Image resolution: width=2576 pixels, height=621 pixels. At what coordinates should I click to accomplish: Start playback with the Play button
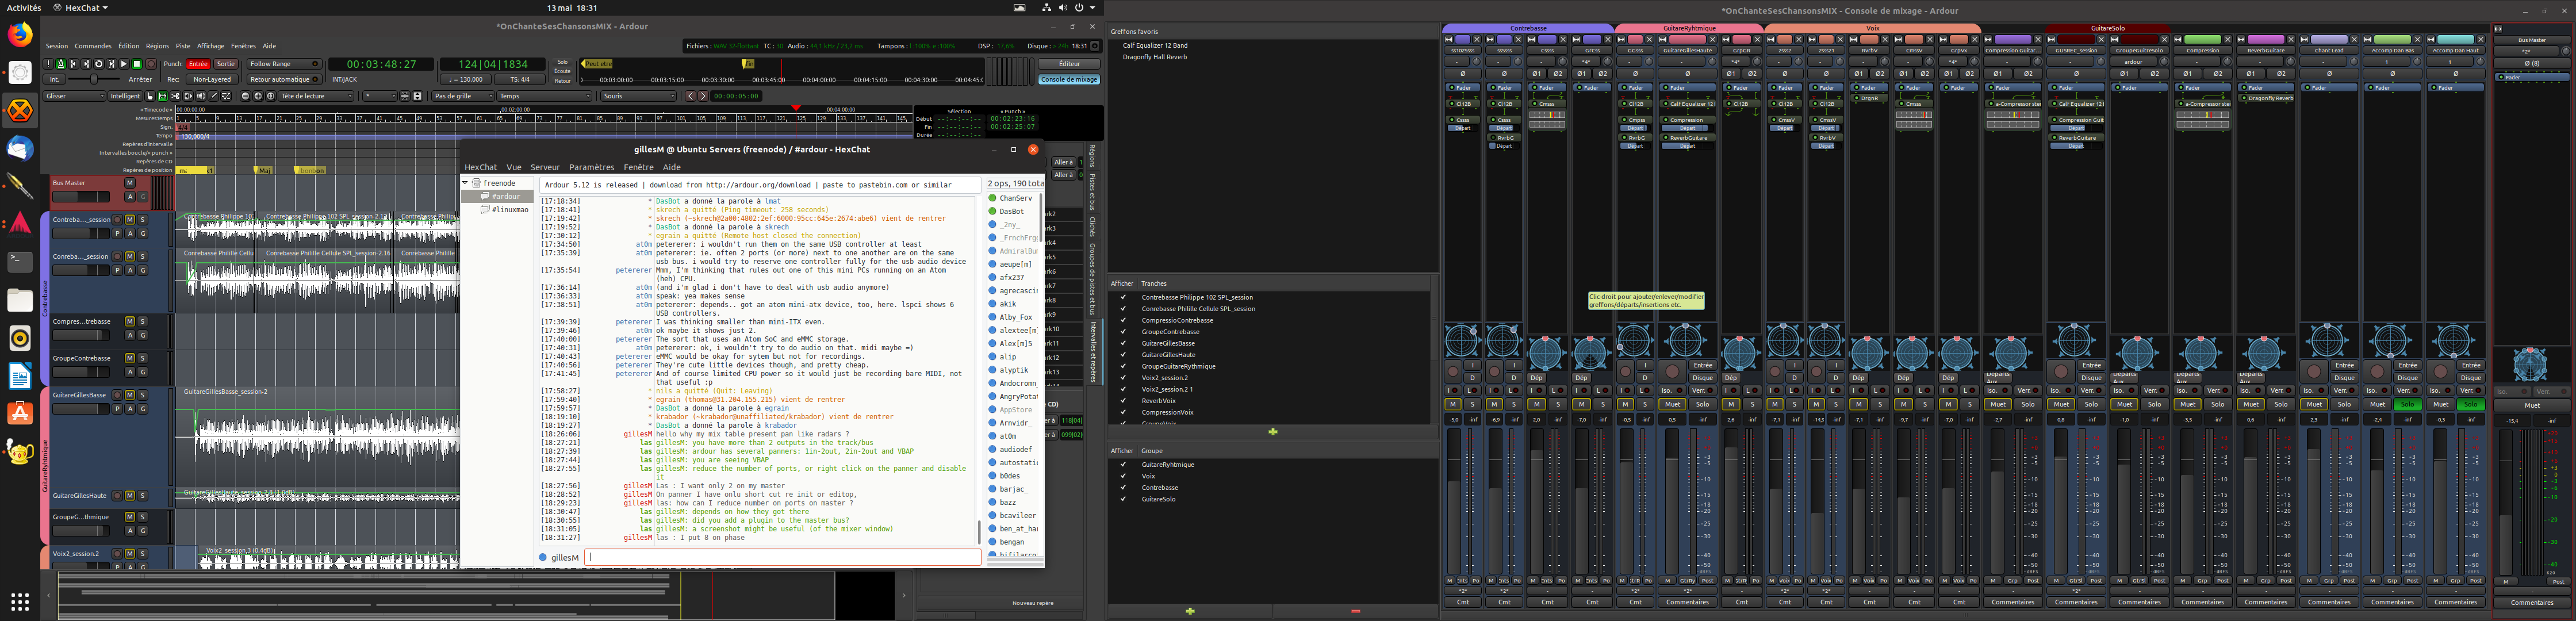pyautogui.click(x=124, y=64)
